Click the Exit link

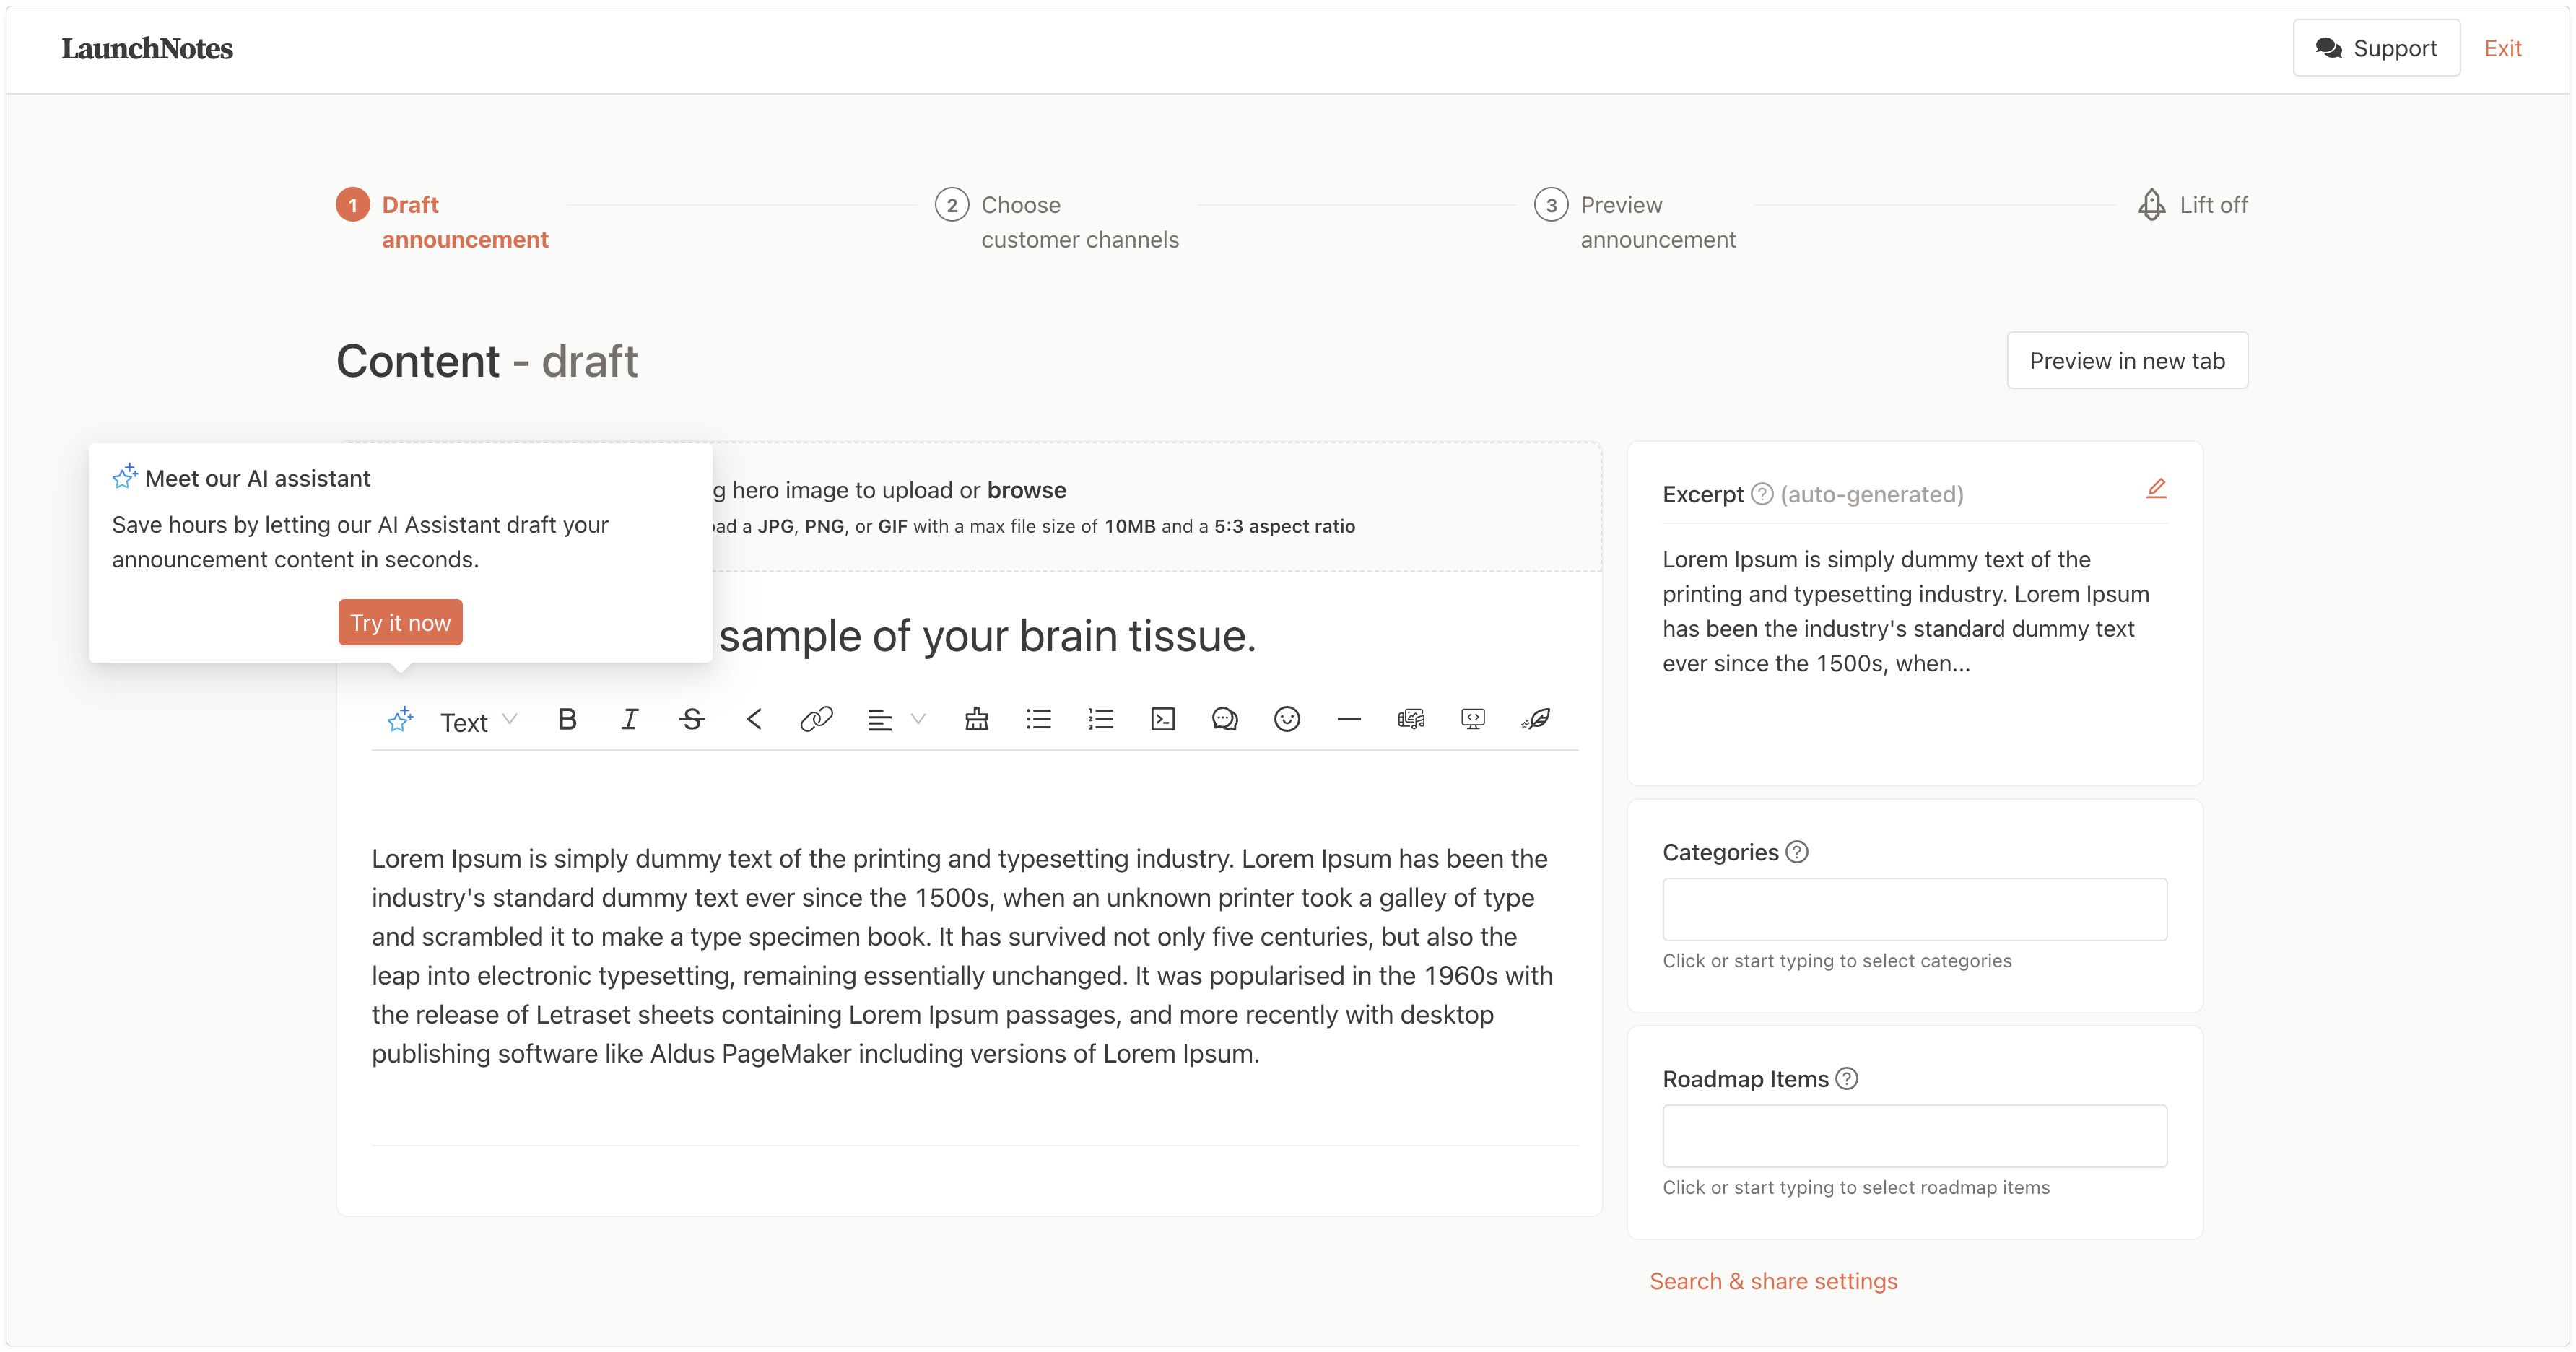click(x=2503, y=48)
